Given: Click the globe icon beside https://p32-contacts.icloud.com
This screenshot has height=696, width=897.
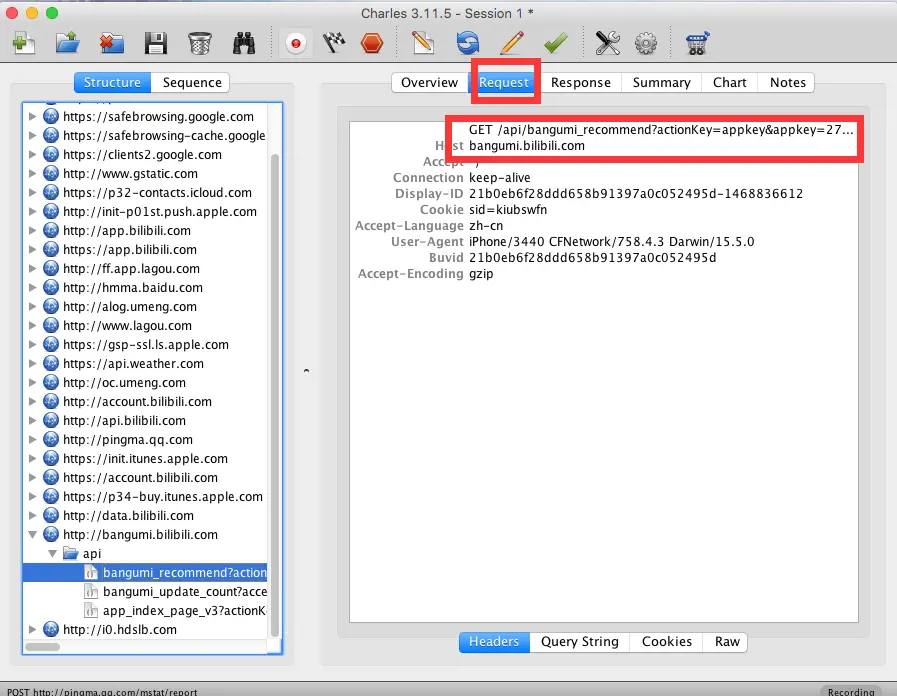Looking at the screenshot, I should pyautogui.click(x=51, y=192).
